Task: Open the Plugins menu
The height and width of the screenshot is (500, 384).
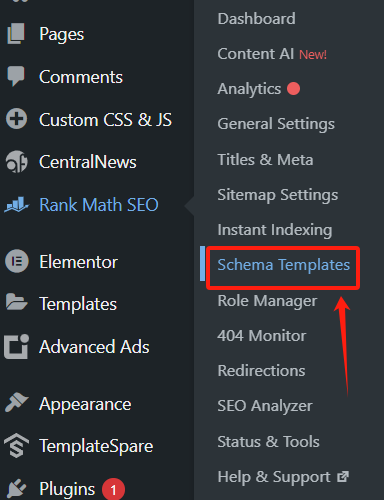Action: (67, 490)
